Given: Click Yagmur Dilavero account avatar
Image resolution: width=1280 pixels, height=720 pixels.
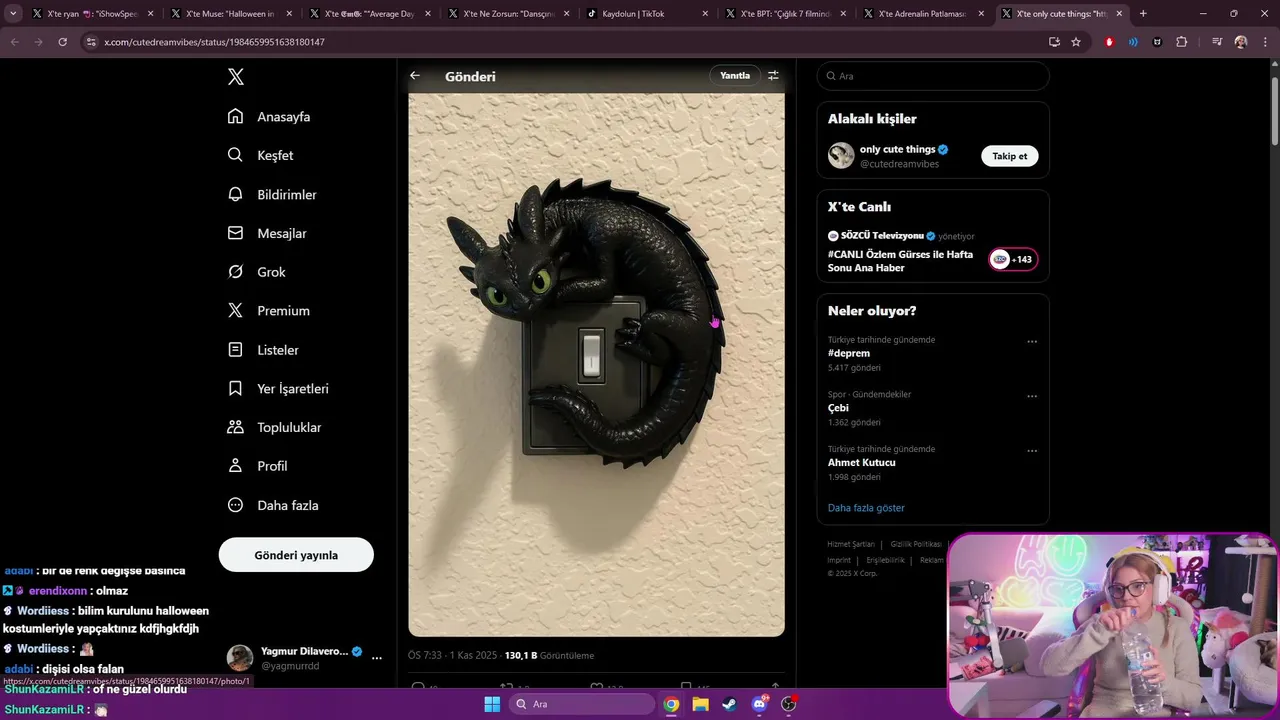Looking at the screenshot, I should [x=240, y=658].
